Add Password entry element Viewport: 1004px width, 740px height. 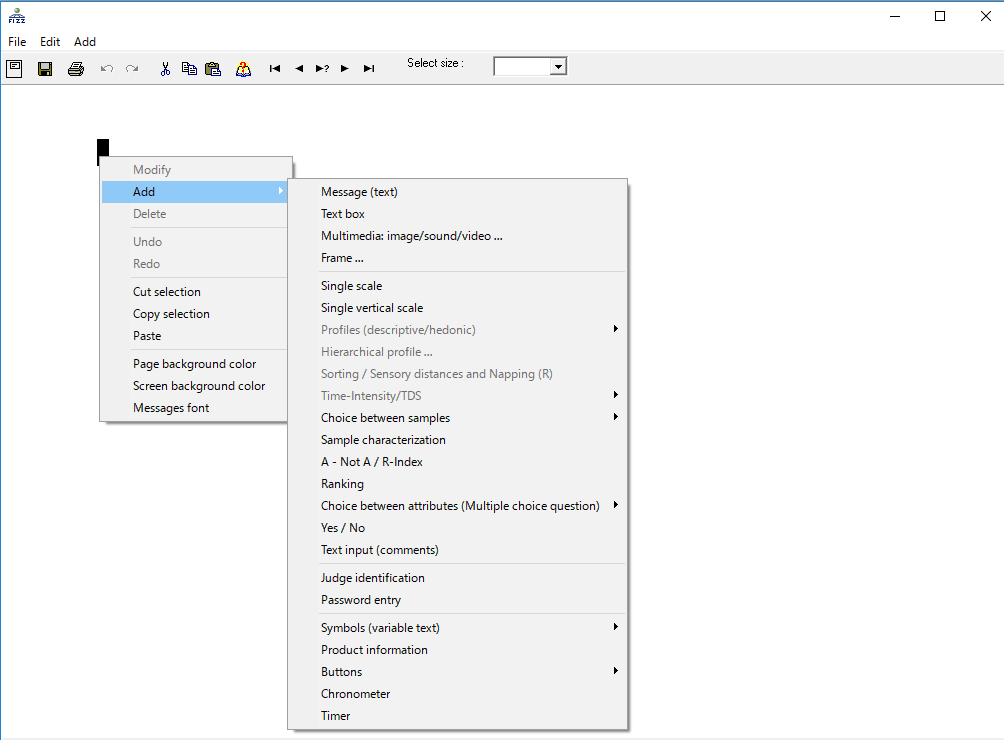coord(457,600)
